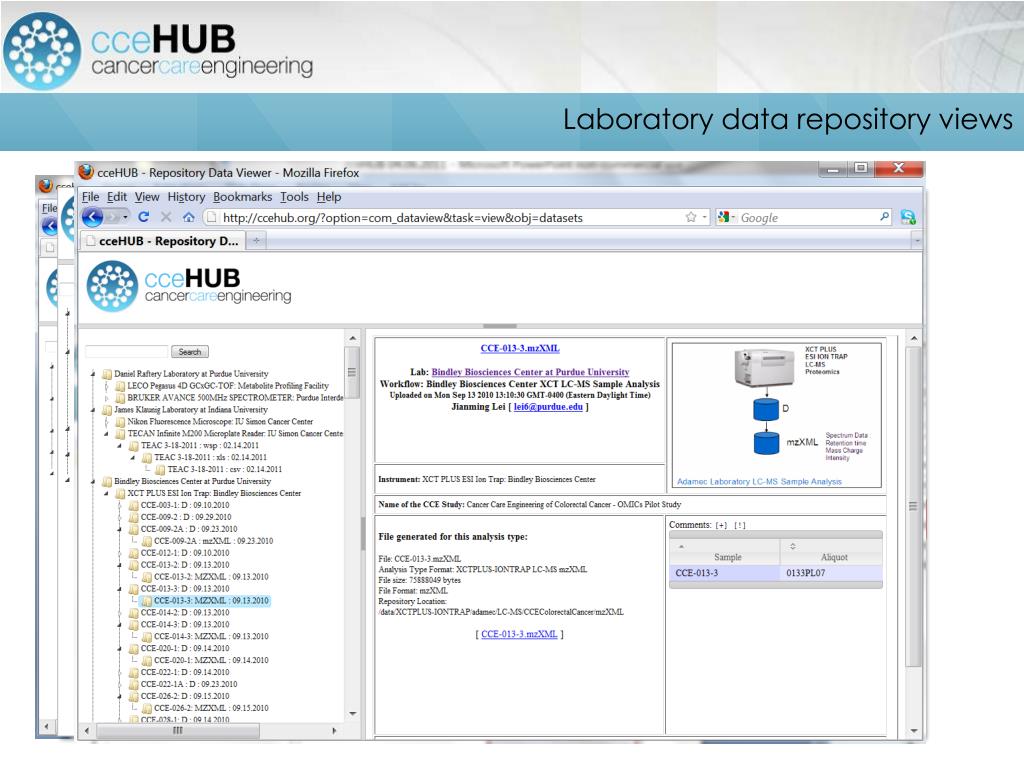This screenshot has height=768, width=1024.
Task: Select CCE-014-3 MZXML tree item
Action: click(x=210, y=636)
